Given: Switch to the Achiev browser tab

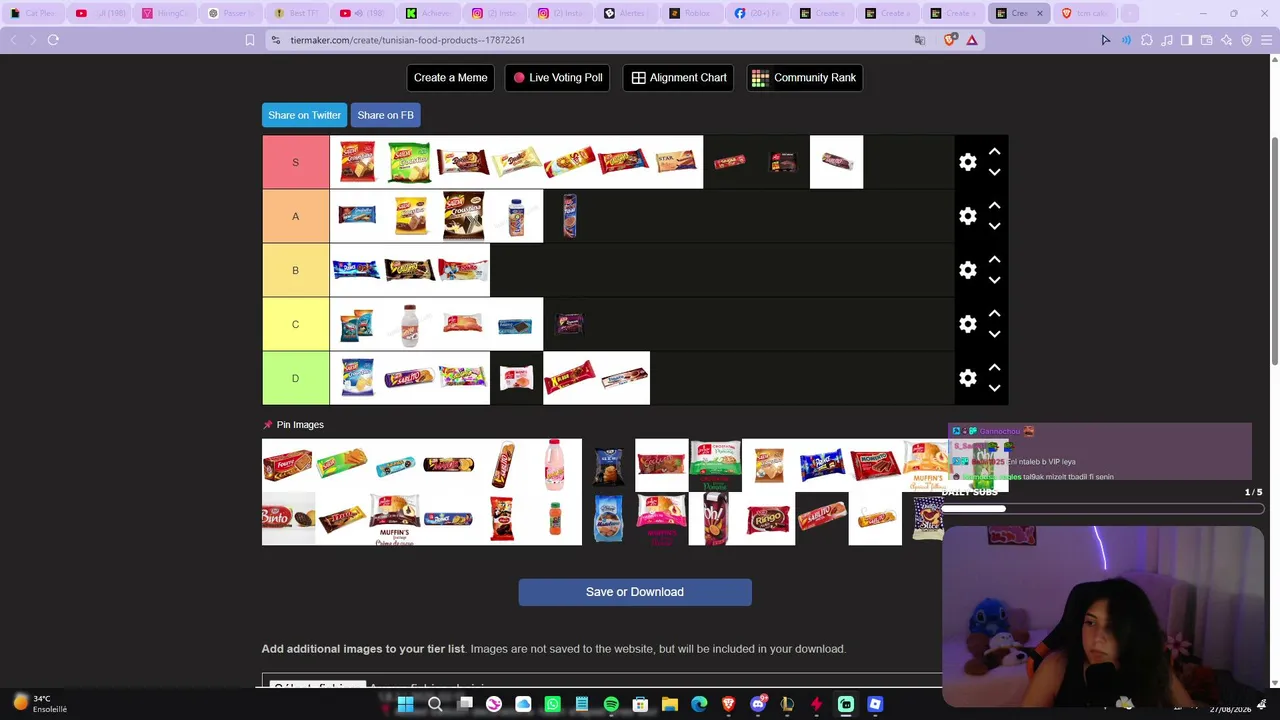Looking at the screenshot, I should 429,13.
